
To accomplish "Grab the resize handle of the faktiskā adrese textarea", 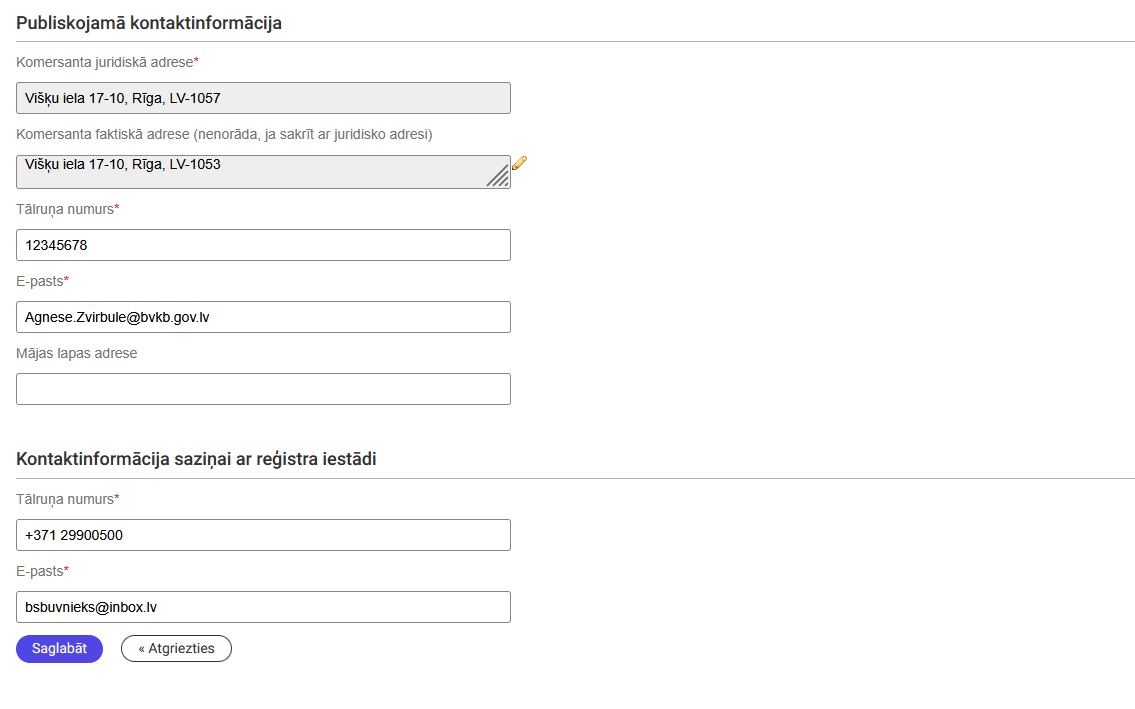I will click(x=499, y=177).
